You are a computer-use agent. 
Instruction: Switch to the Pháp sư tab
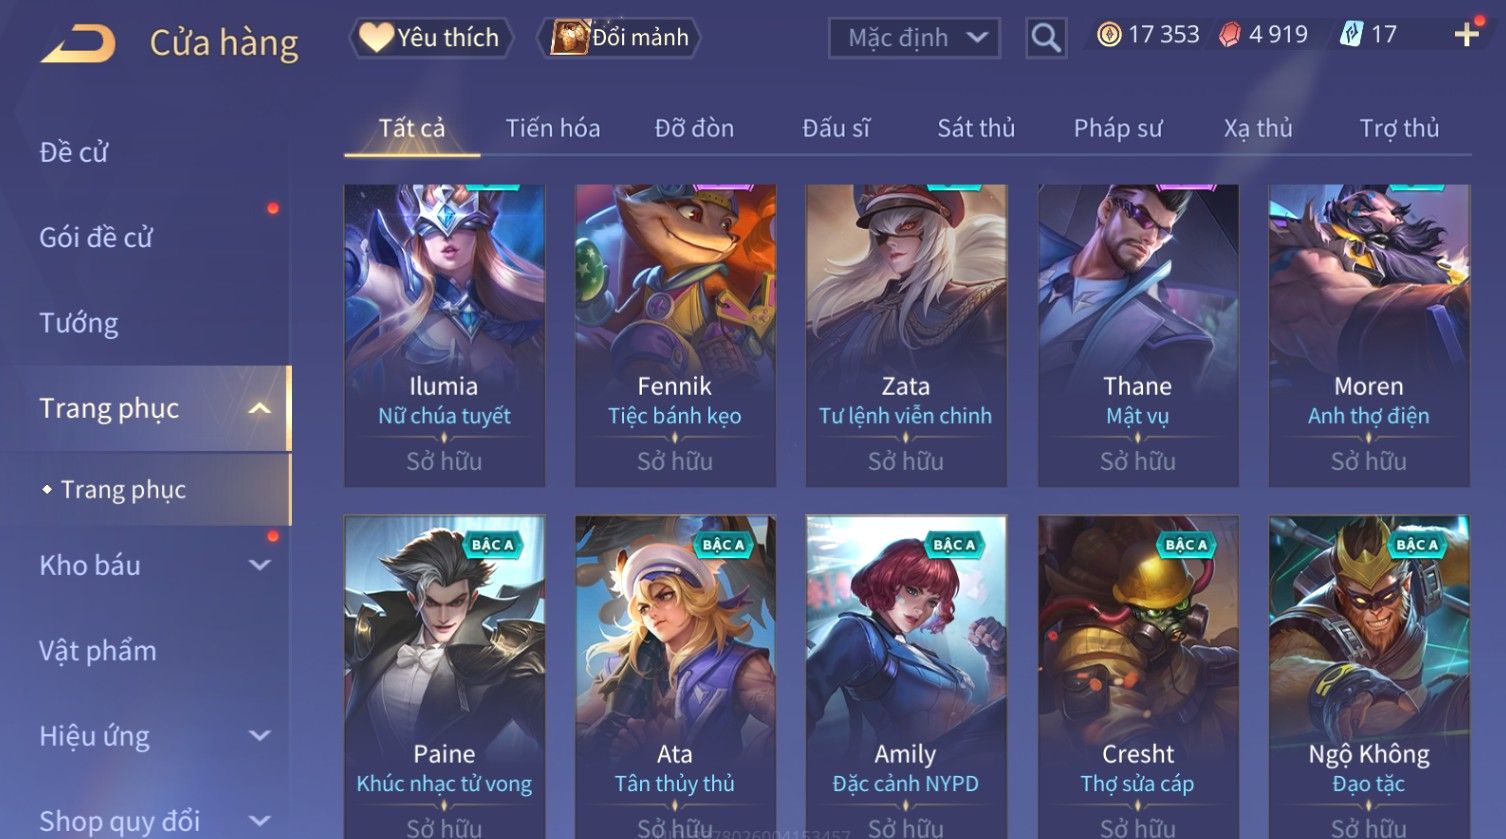pos(1118,128)
